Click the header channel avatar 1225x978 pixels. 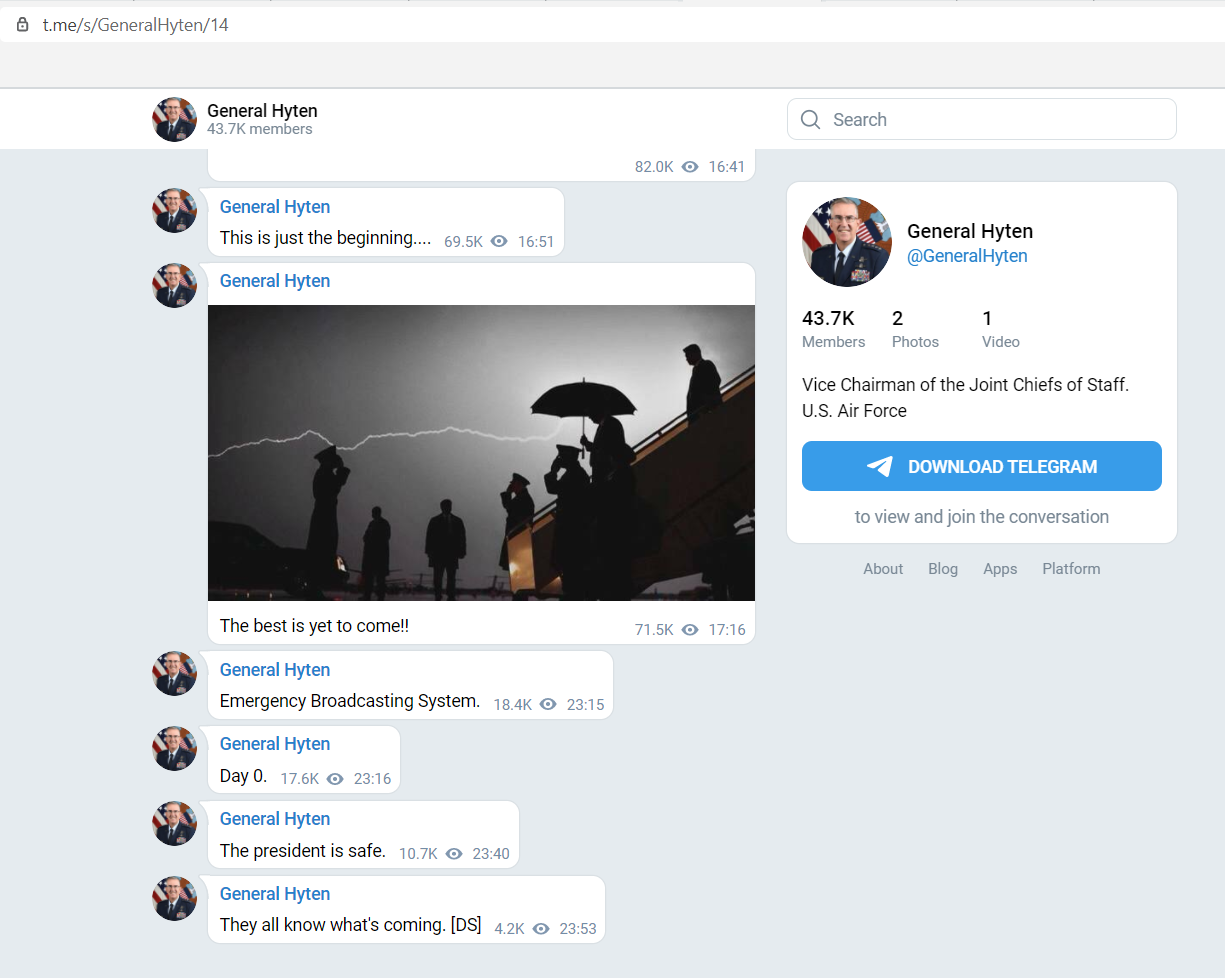174,119
